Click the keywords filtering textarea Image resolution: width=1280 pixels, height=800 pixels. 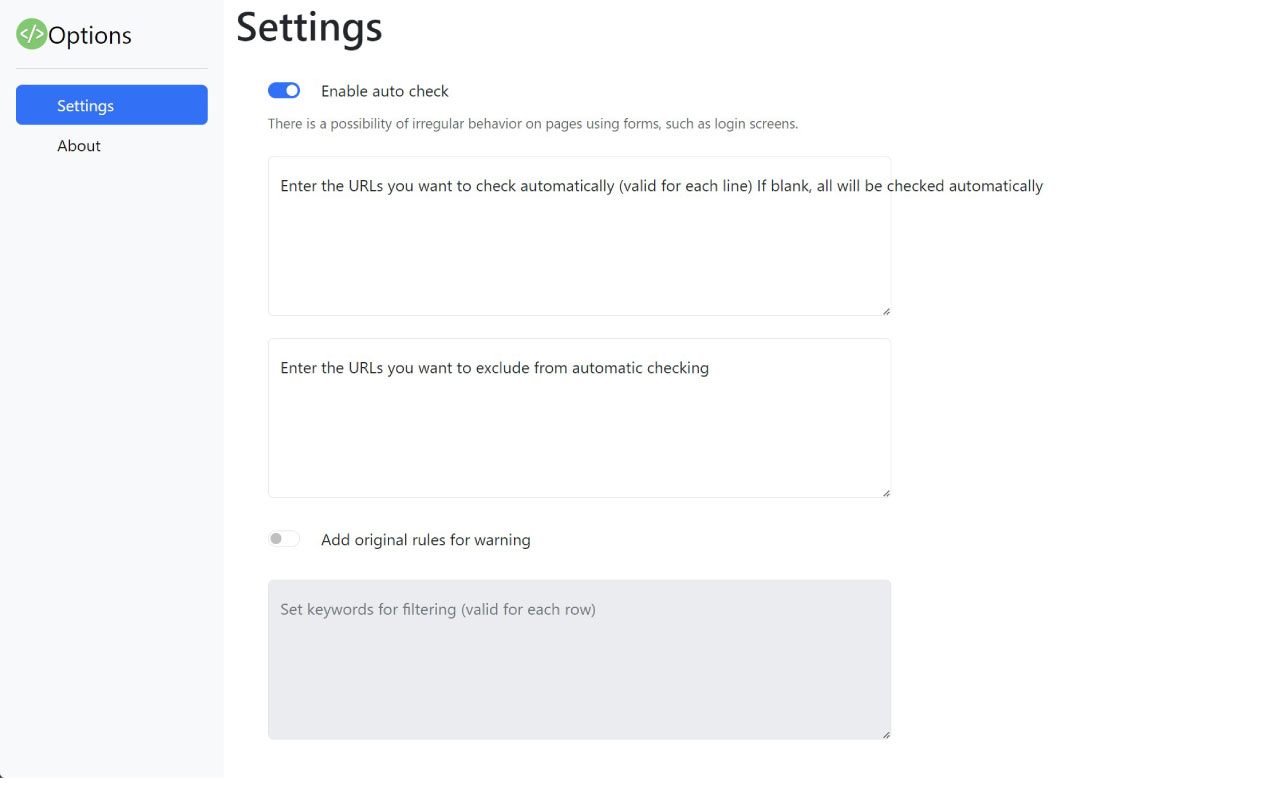pos(579,659)
